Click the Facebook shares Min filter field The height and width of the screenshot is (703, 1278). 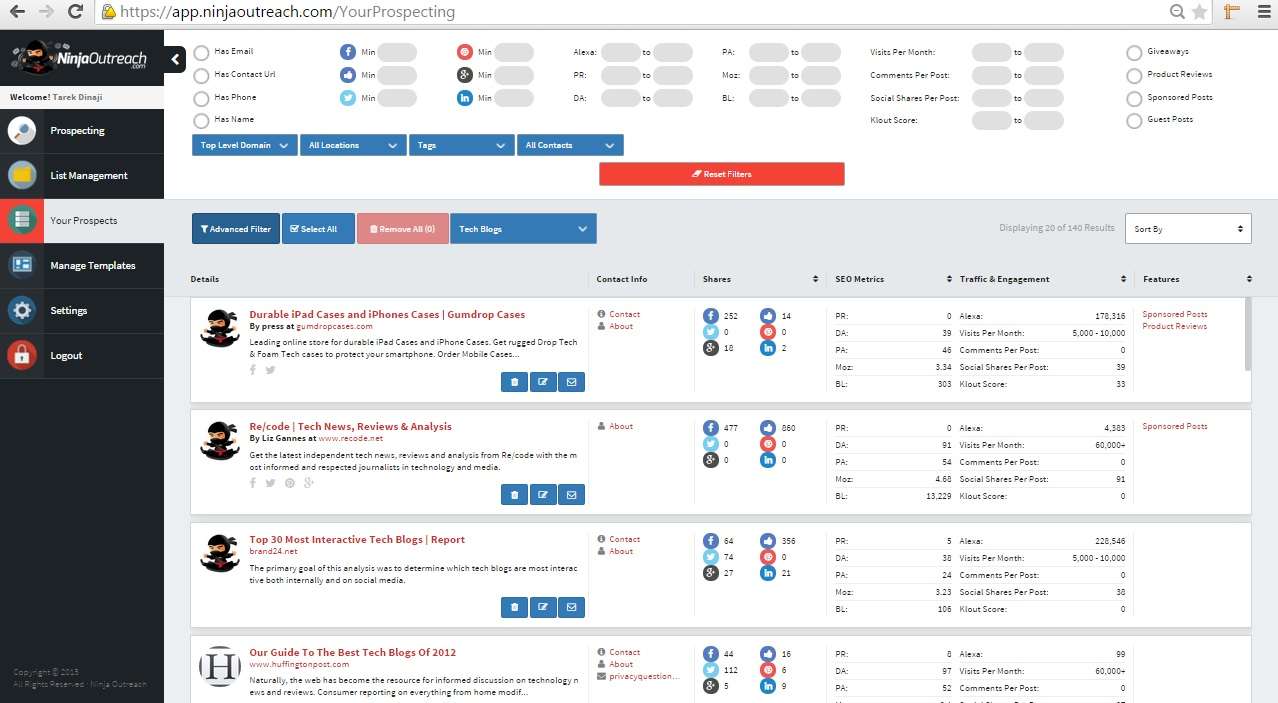click(397, 52)
